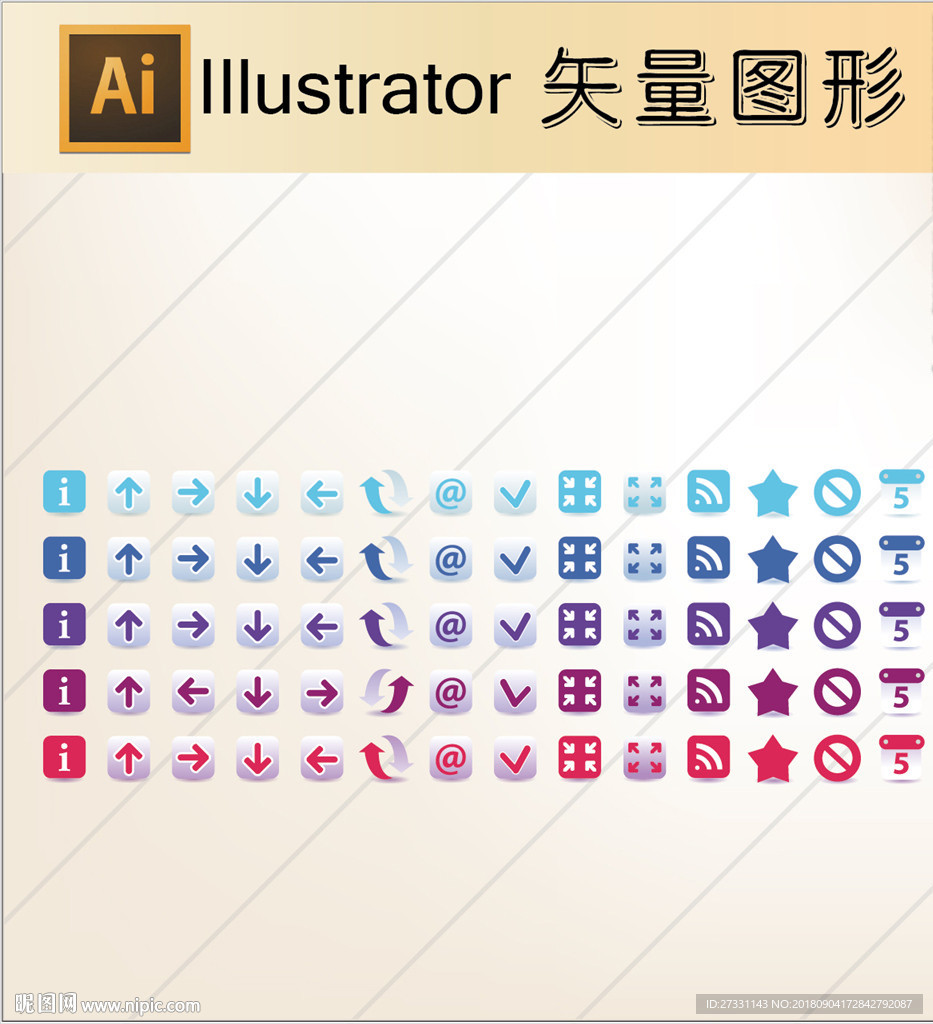Click the violet checkmark icon
This screenshot has width=933, height=1024.
point(515,625)
